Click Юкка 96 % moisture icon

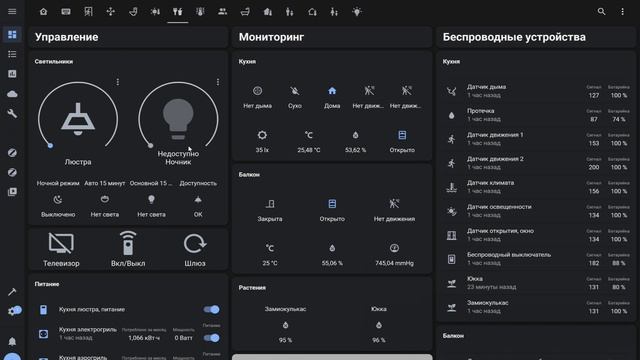click(379, 325)
